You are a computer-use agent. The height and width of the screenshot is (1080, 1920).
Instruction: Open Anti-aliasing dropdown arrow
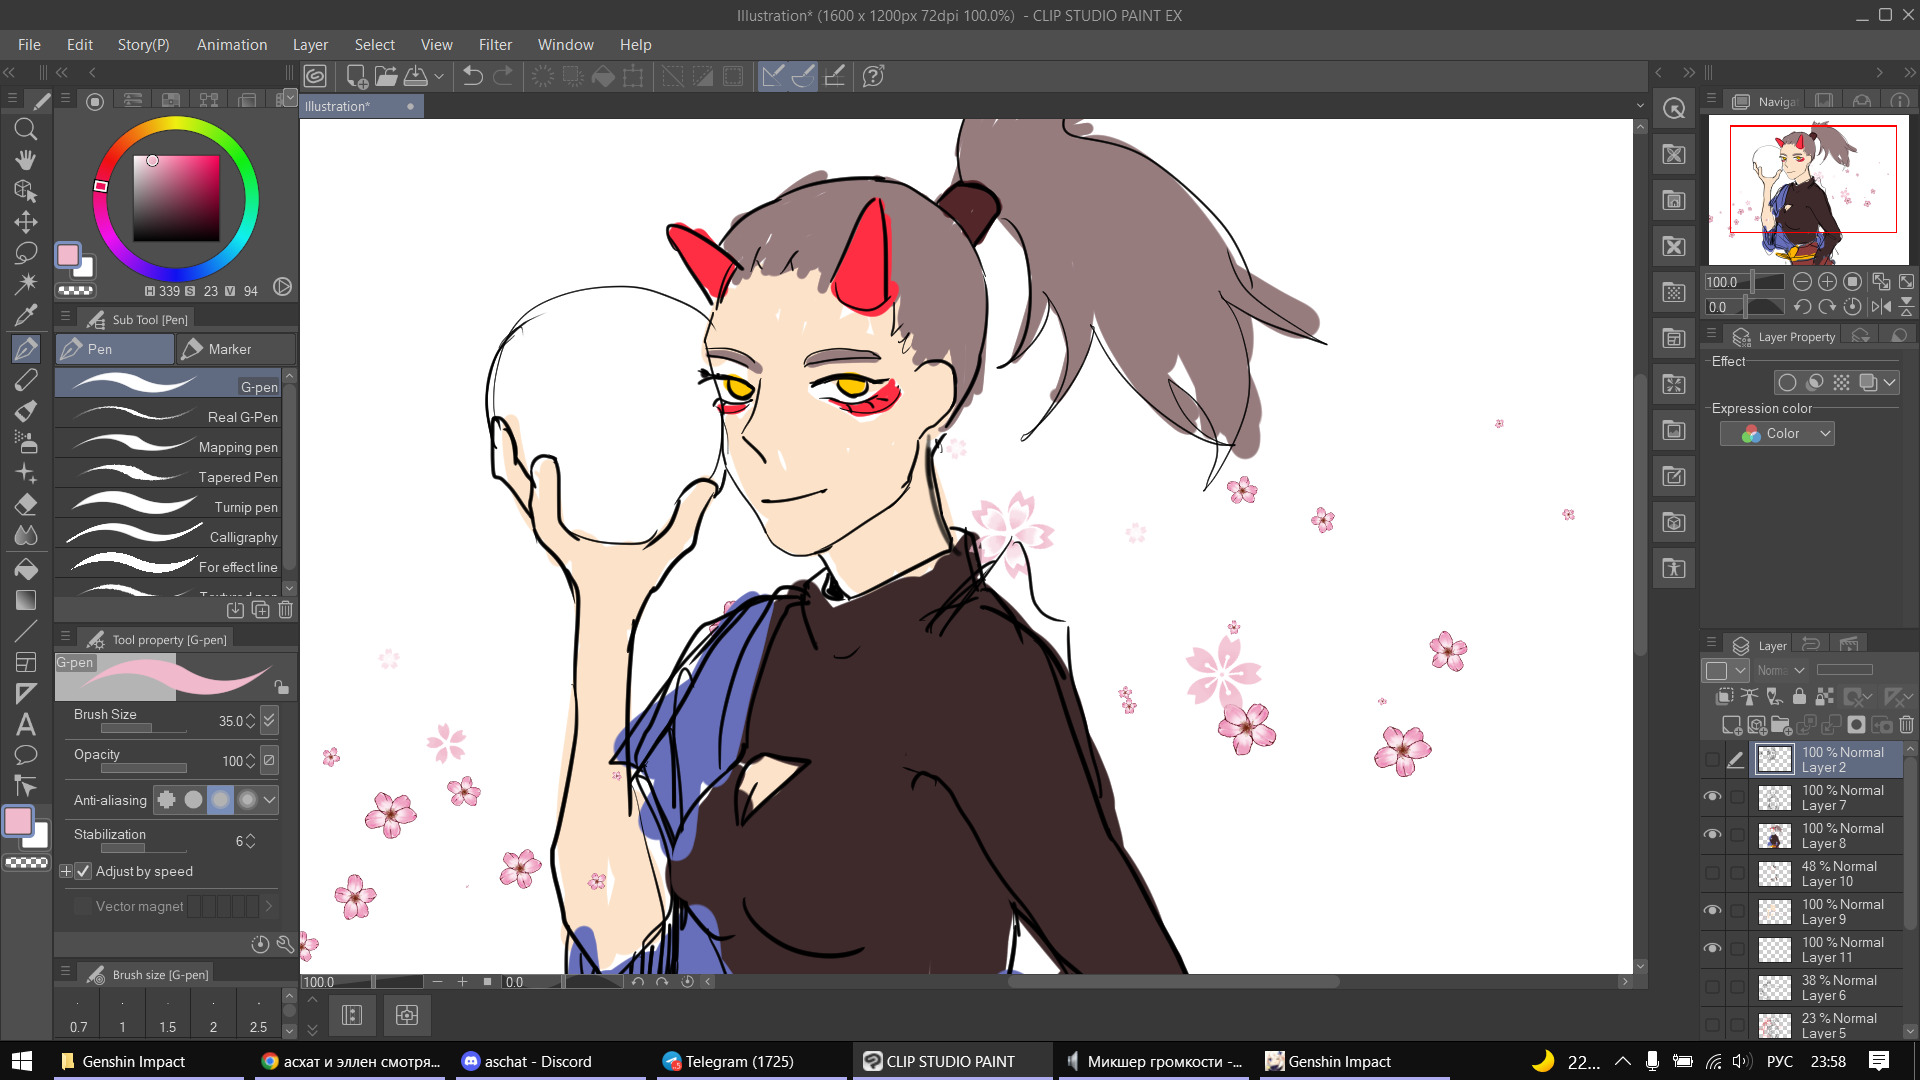pyautogui.click(x=269, y=799)
